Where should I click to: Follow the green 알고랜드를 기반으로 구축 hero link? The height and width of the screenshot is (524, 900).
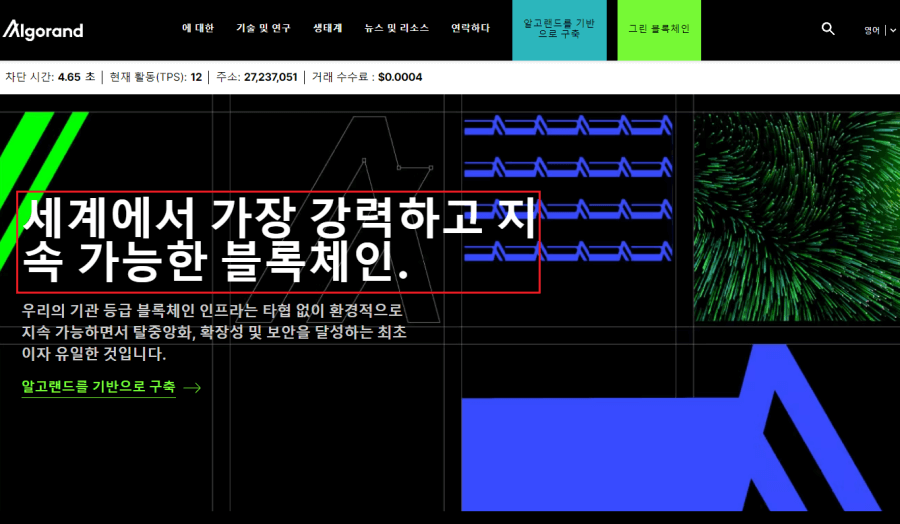pyautogui.click(x=98, y=387)
